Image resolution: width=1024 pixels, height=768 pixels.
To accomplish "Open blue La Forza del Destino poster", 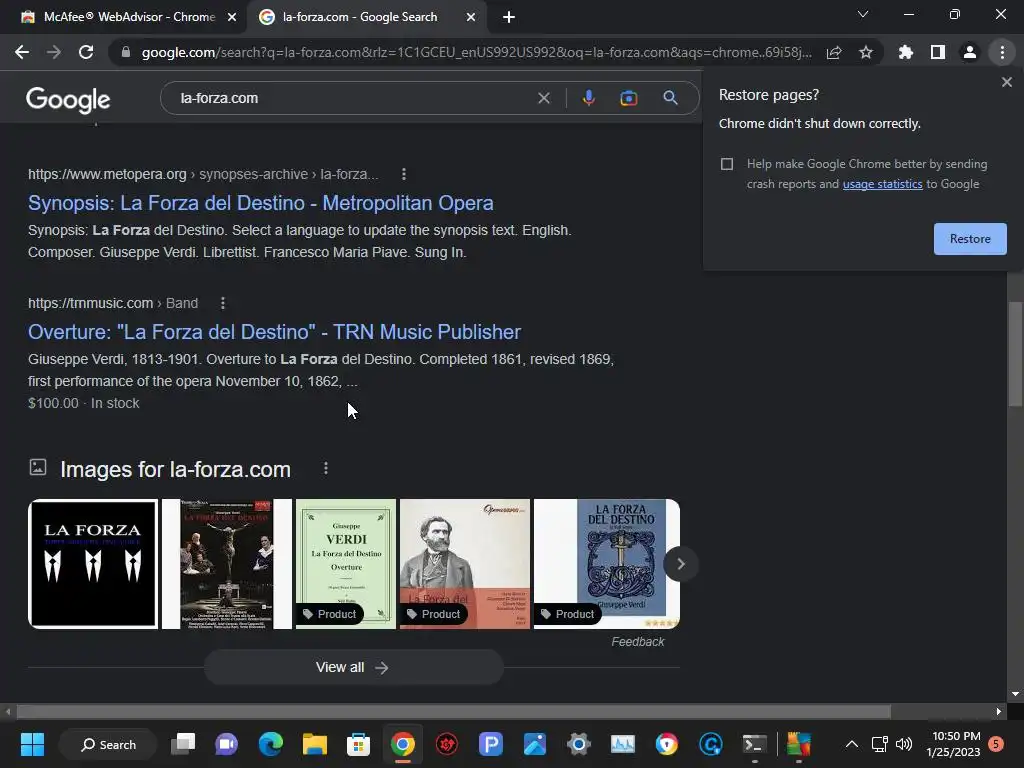I will pos(607,564).
